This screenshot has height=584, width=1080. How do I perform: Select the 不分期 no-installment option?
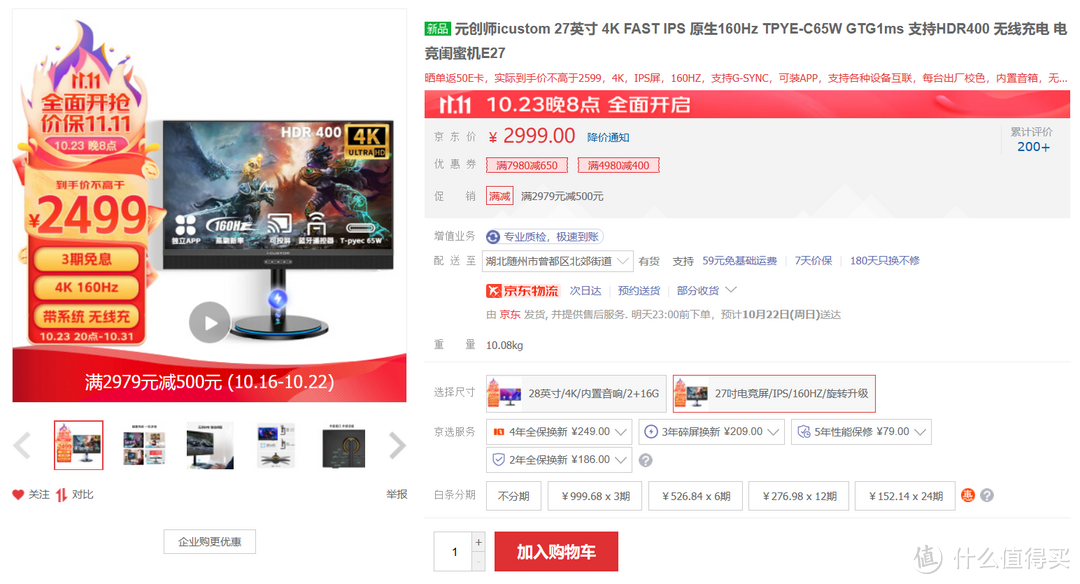tap(514, 496)
